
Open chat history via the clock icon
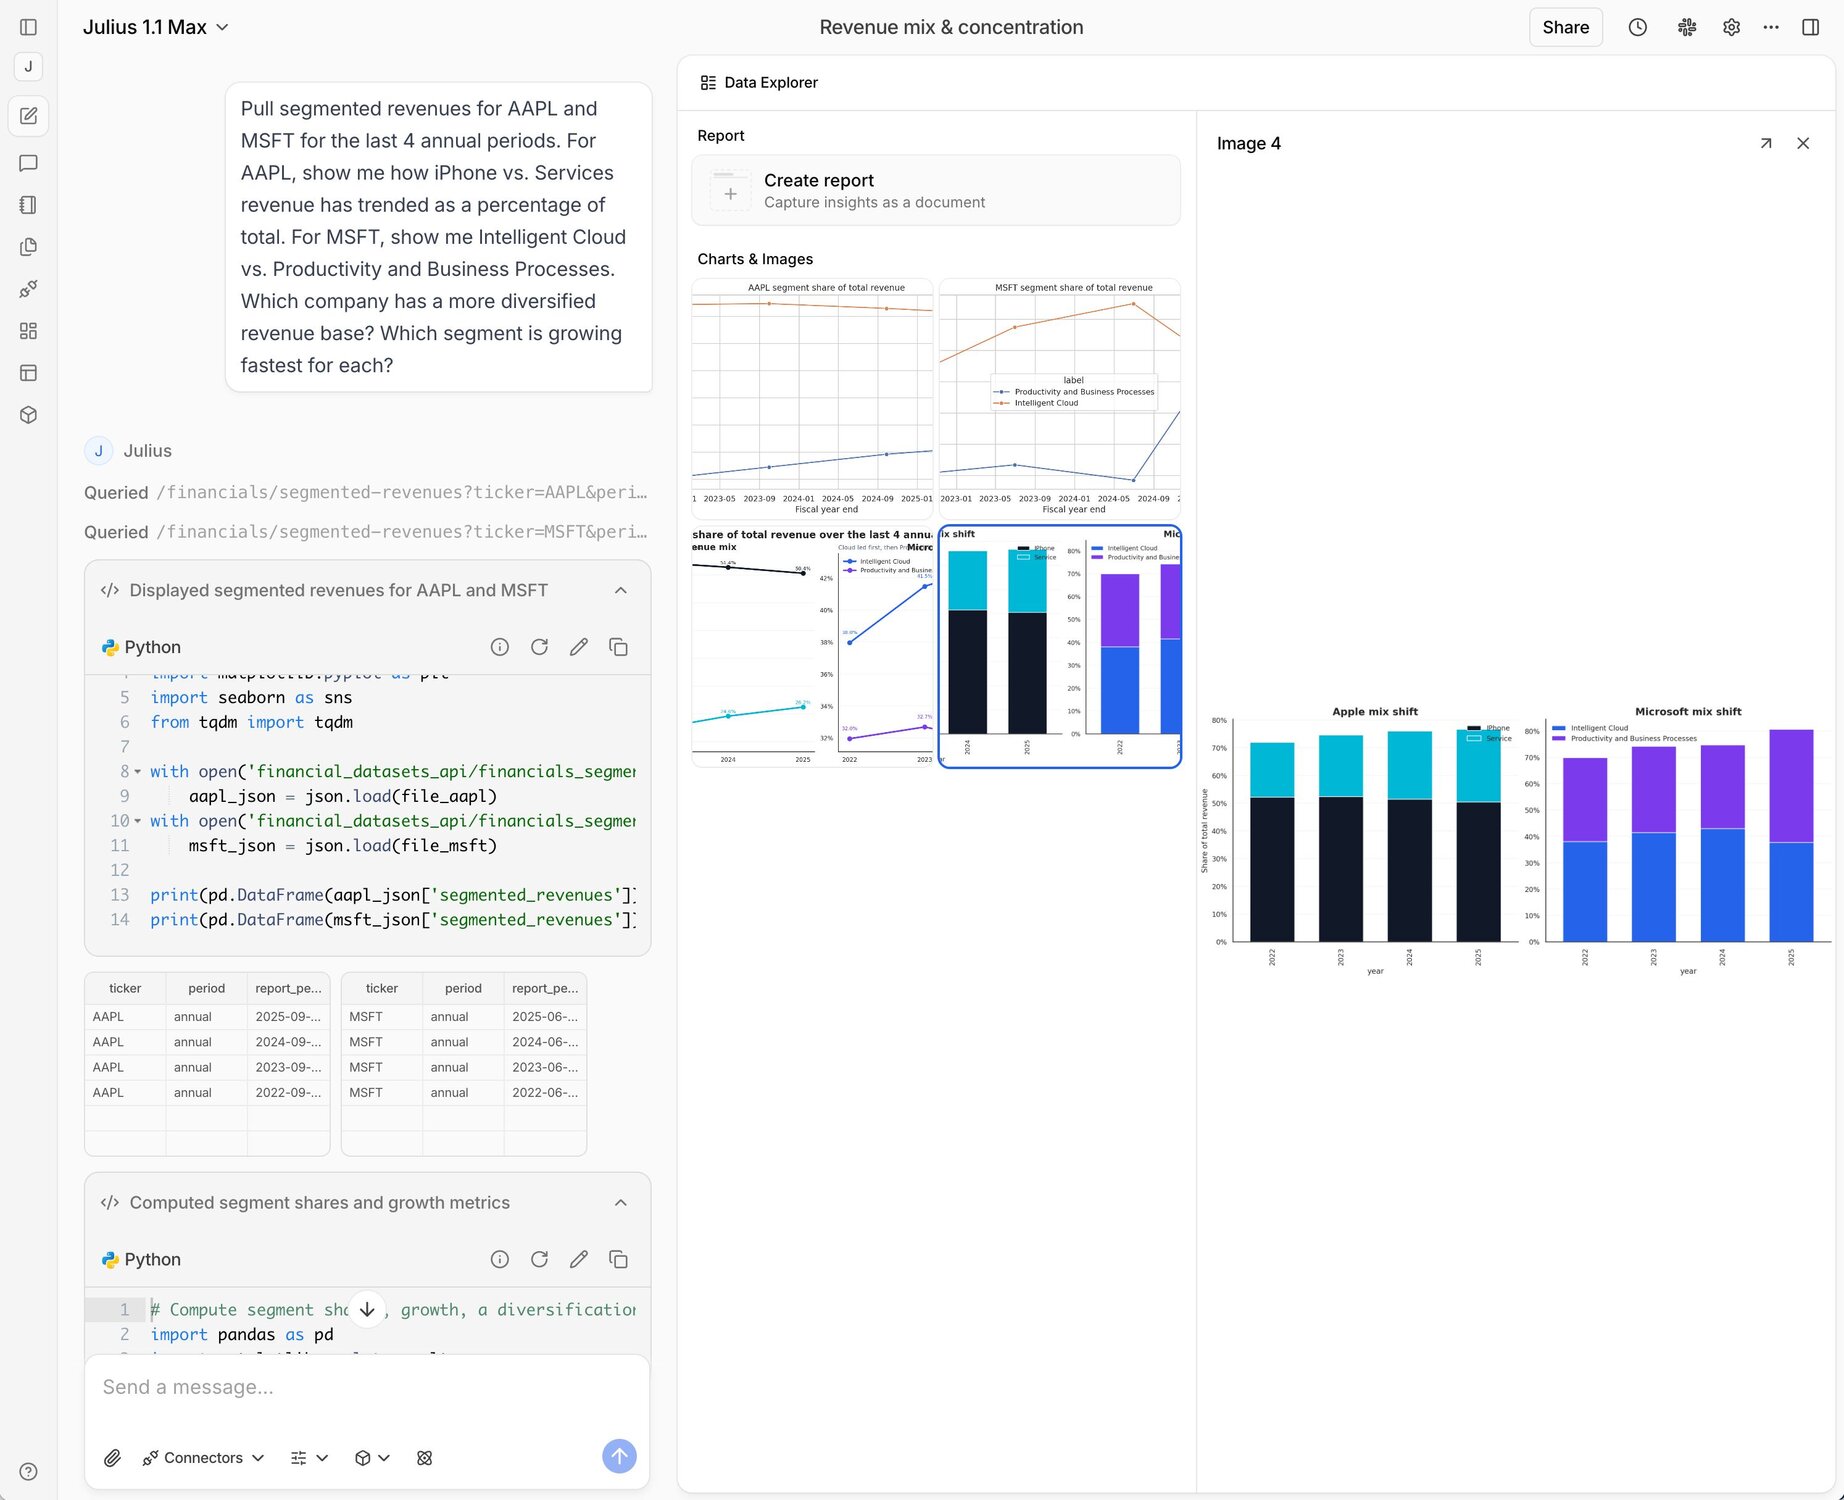(1638, 27)
